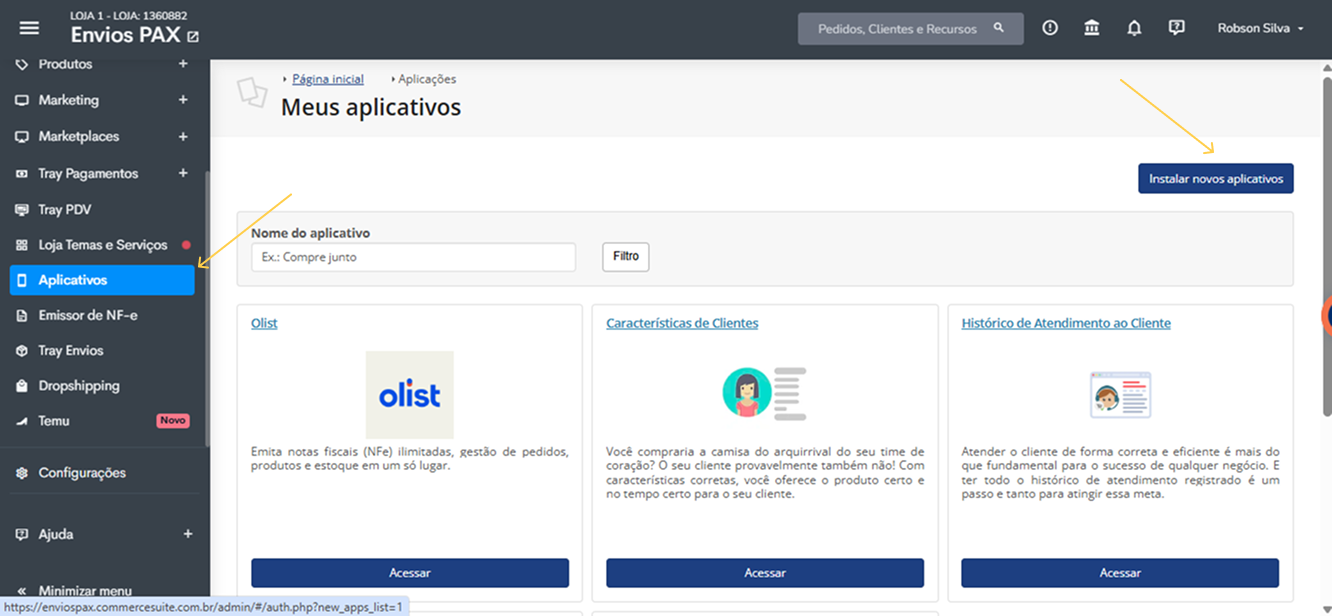Viewport: 1332px width, 616px height.
Task: Click the help chat icon in header
Action: [x=1176, y=28]
